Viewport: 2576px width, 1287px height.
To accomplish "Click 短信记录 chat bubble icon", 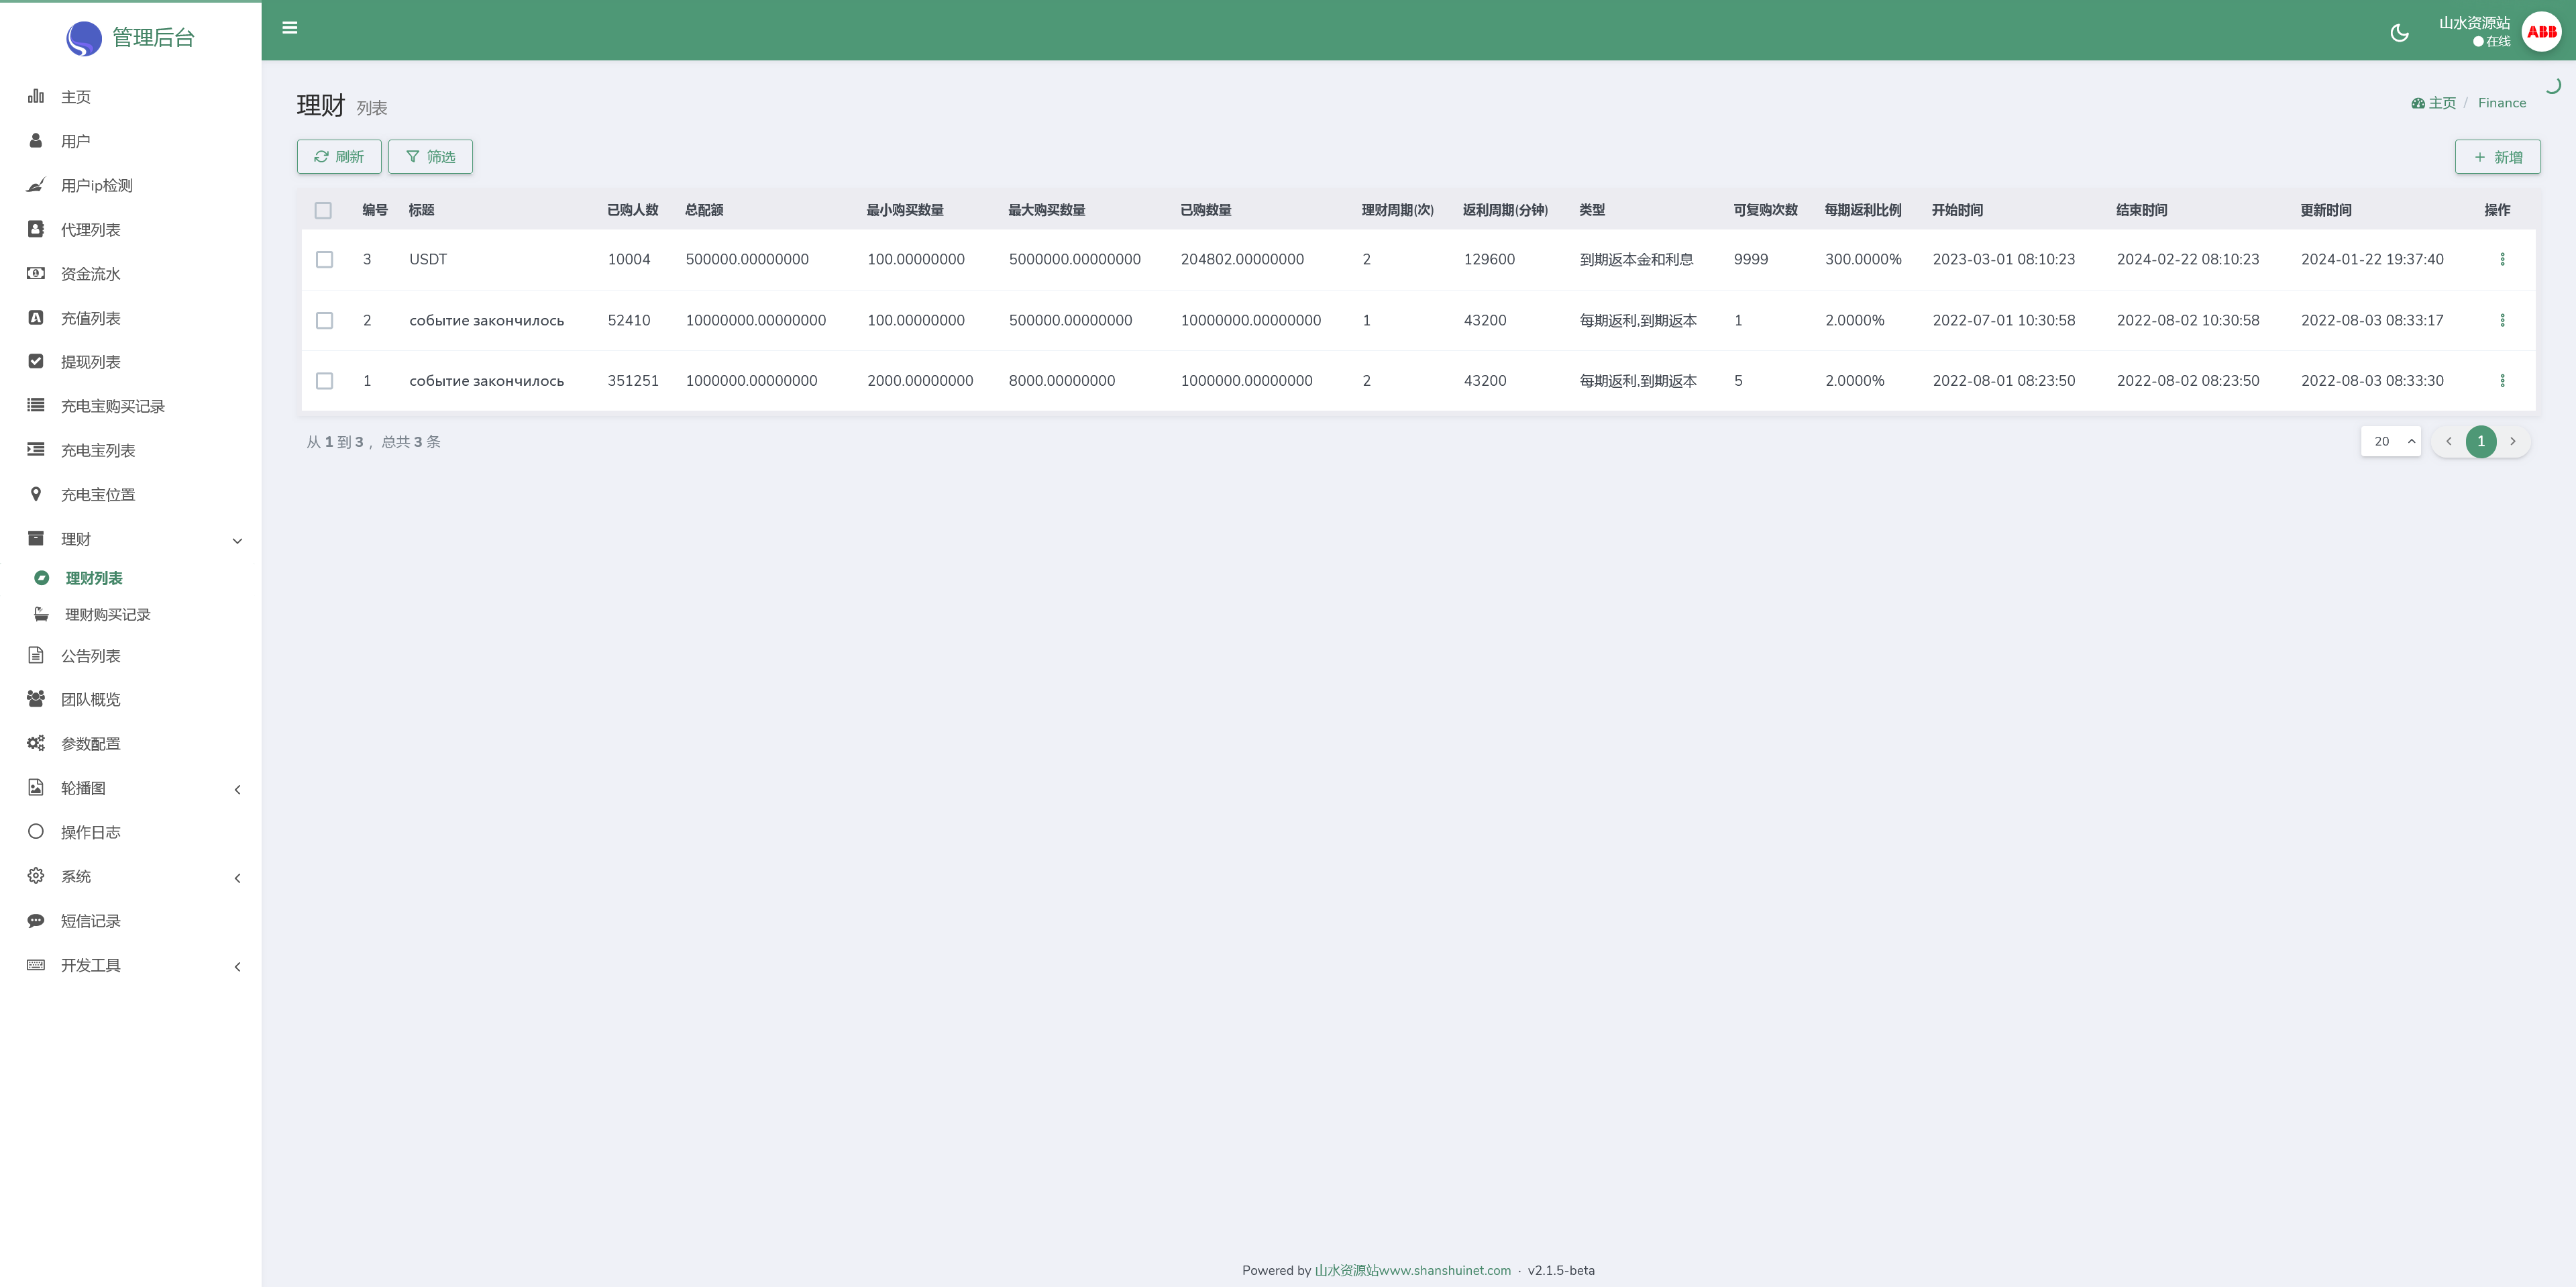I will [x=36, y=920].
